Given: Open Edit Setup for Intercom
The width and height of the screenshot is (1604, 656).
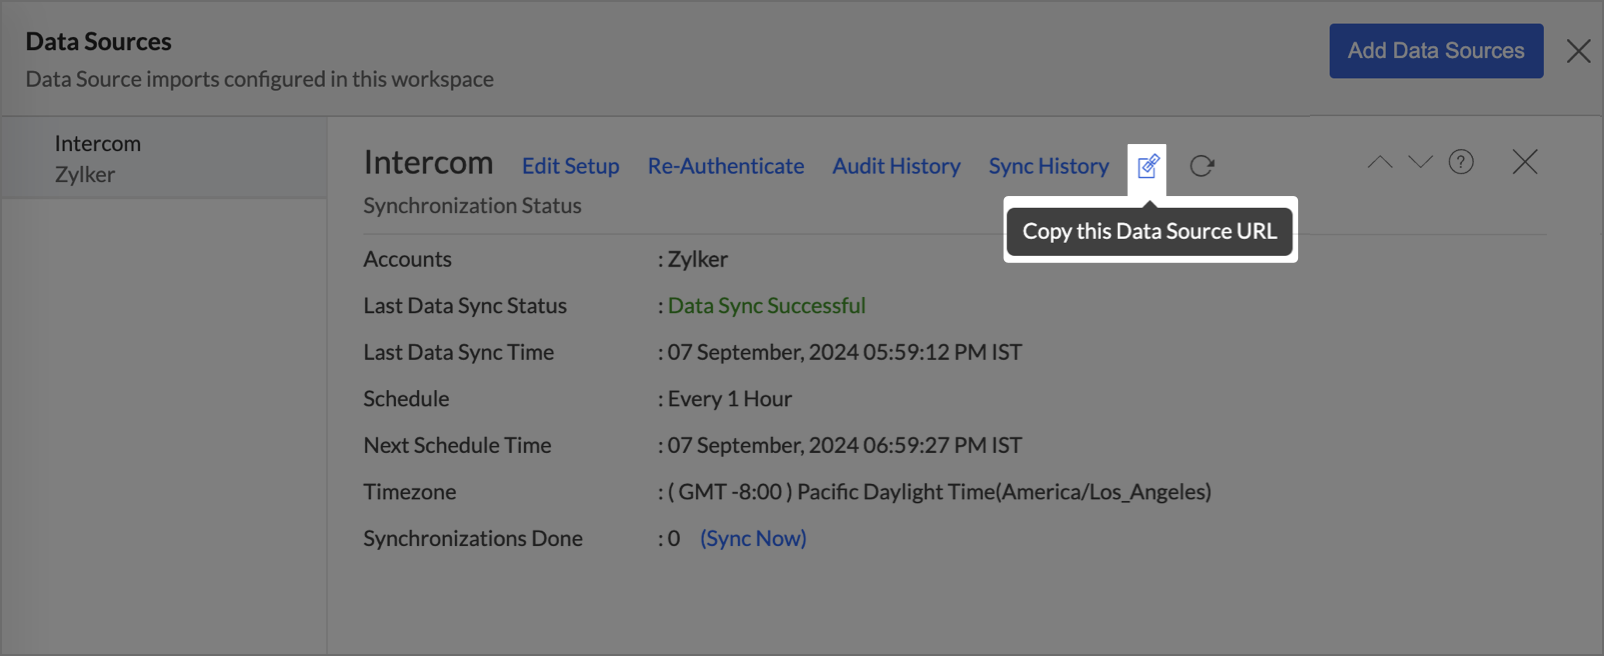Looking at the screenshot, I should [570, 166].
